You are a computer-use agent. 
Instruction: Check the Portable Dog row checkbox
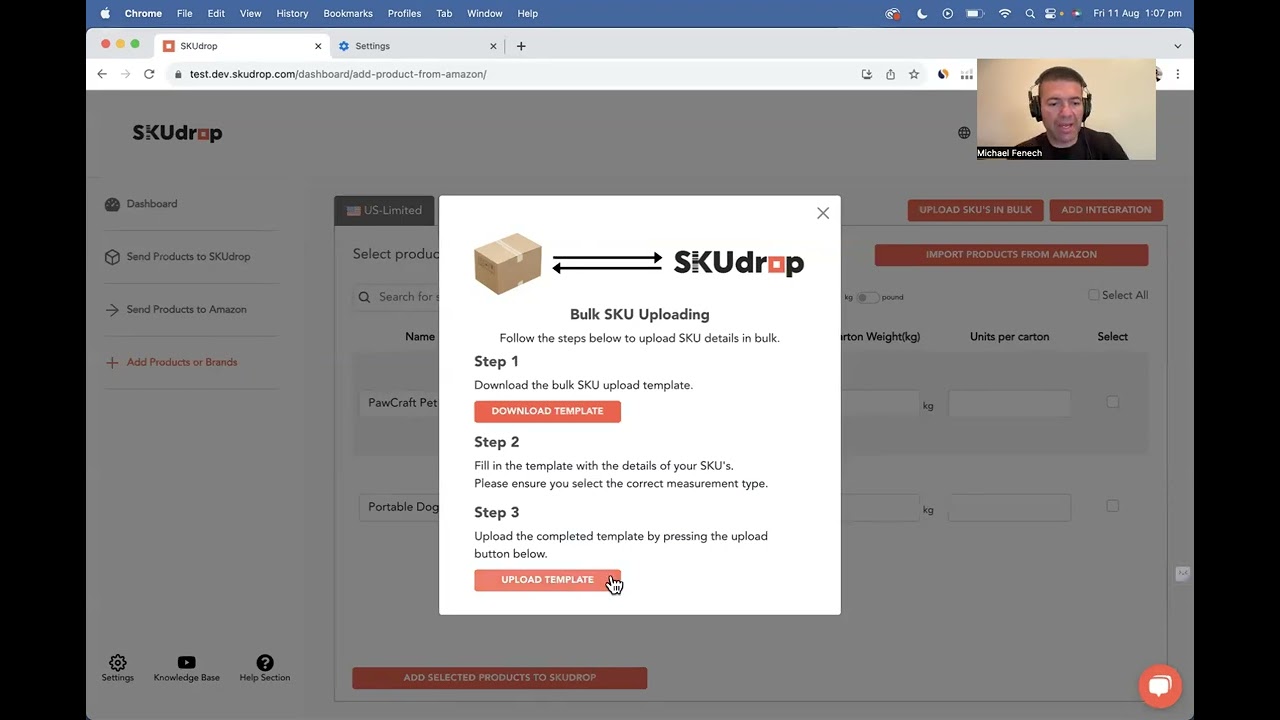tap(1112, 506)
